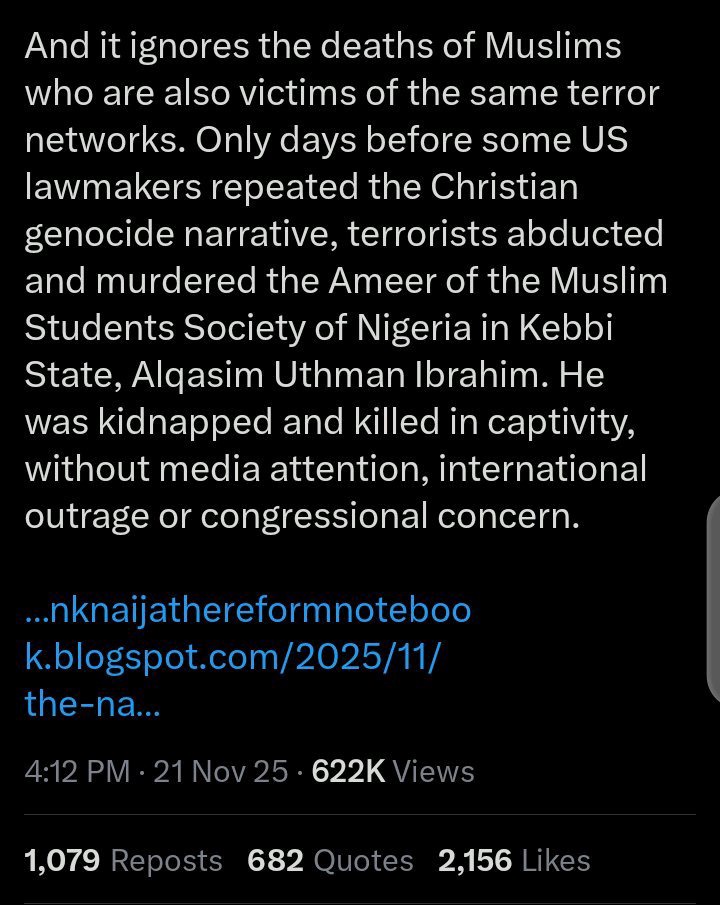Viewport: 720px width, 905px height.
Task: Open the blogspot.com link in the tweet
Action: pyautogui.click(x=232, y=658)
